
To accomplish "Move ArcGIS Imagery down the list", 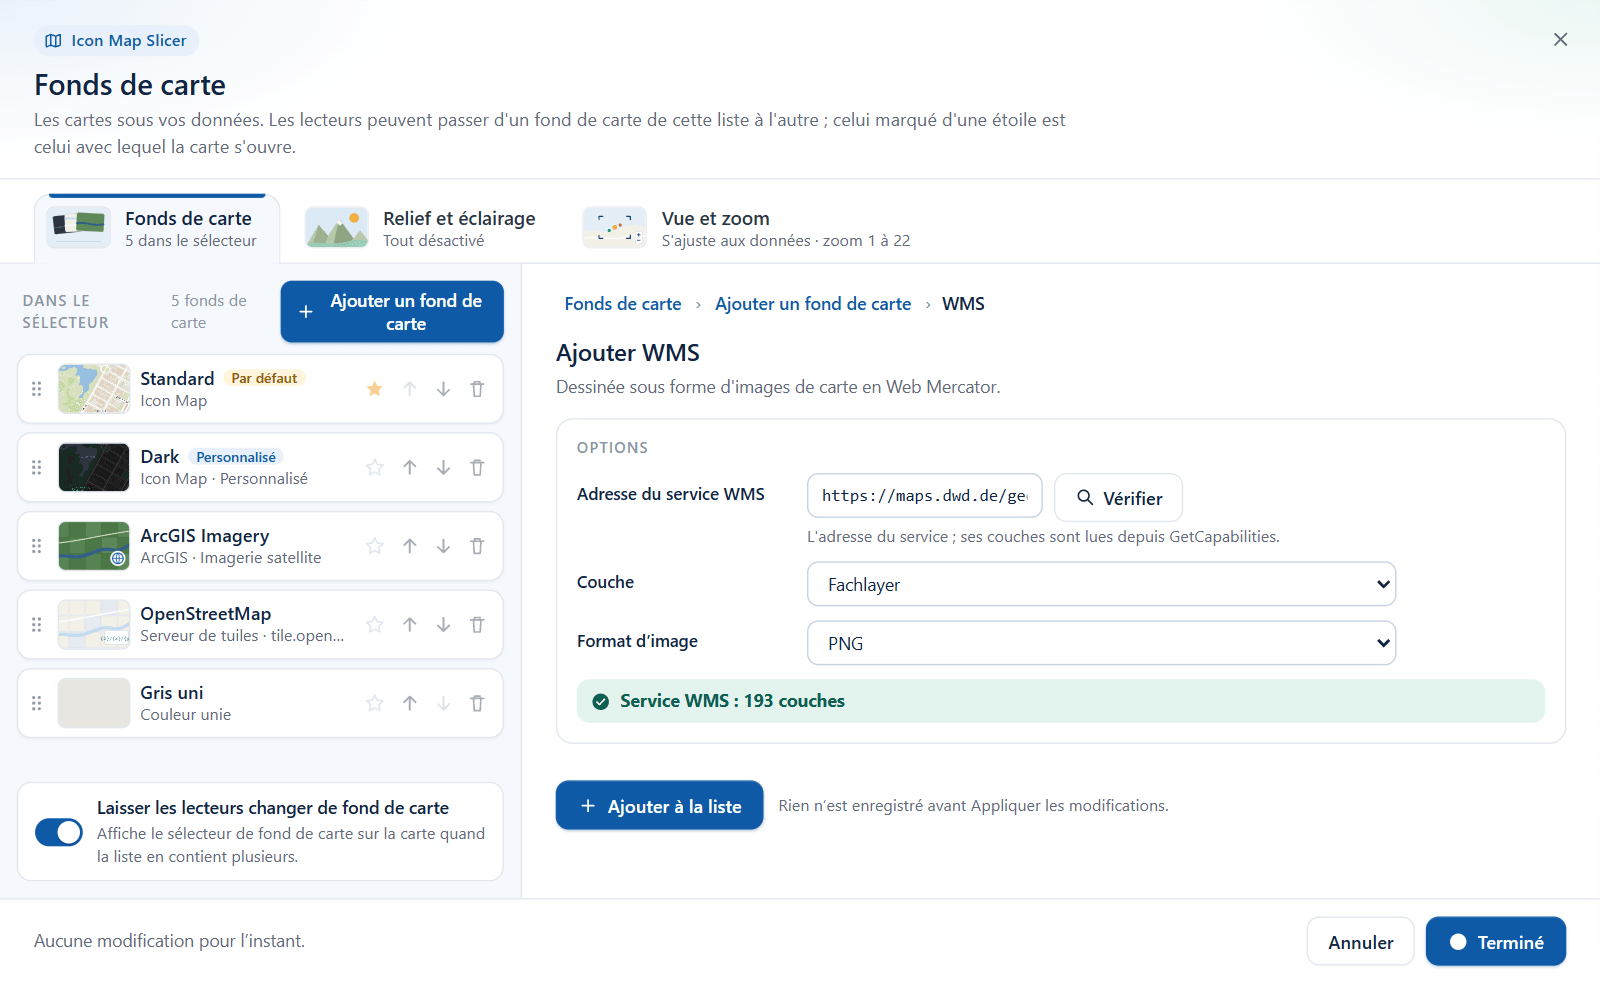I will click(443, 546).
